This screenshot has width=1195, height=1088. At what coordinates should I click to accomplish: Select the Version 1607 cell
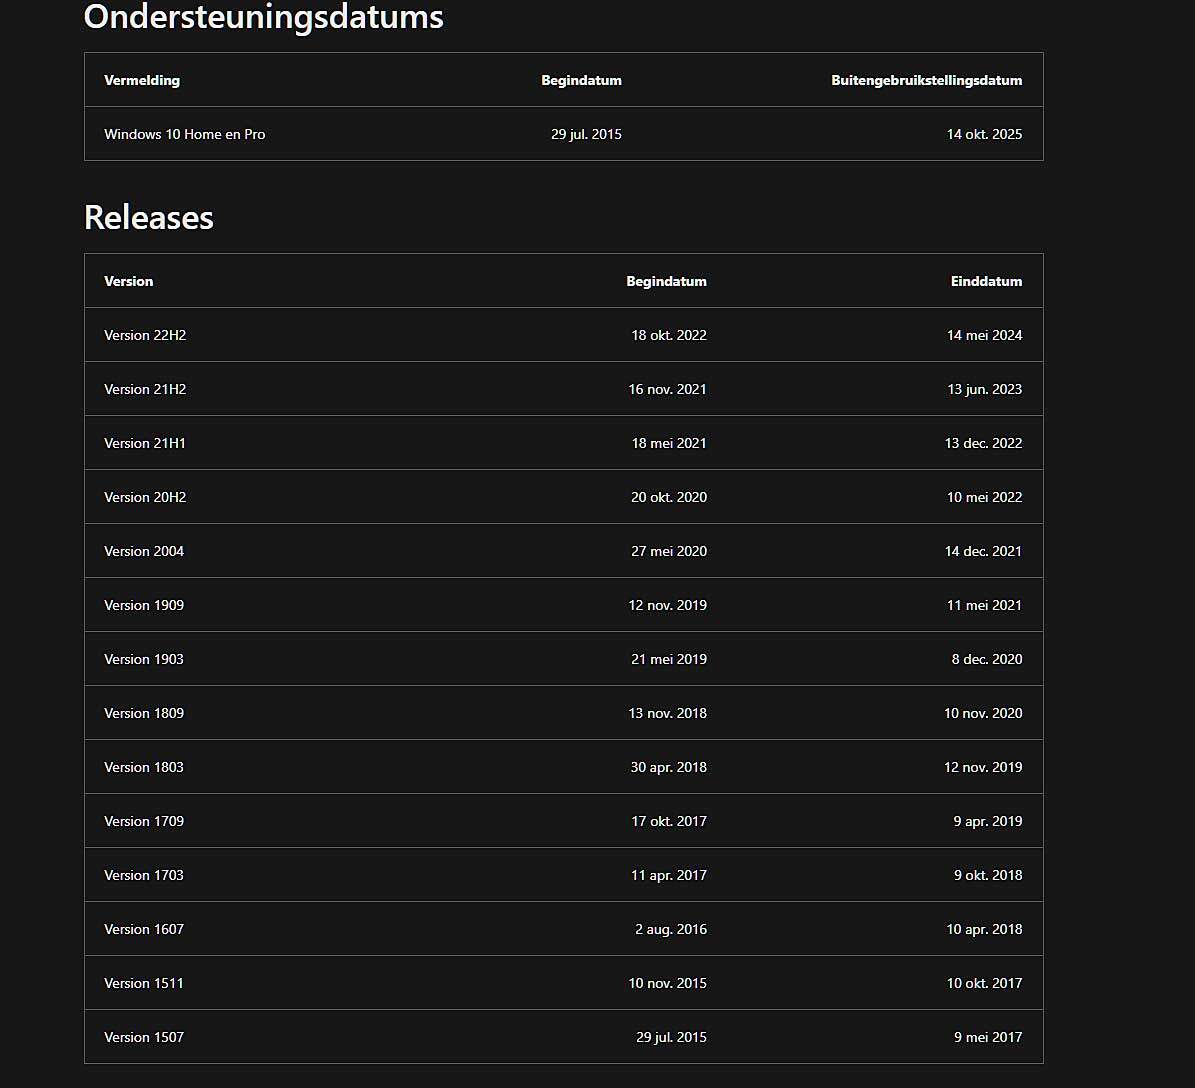click(x=144, y=930)
